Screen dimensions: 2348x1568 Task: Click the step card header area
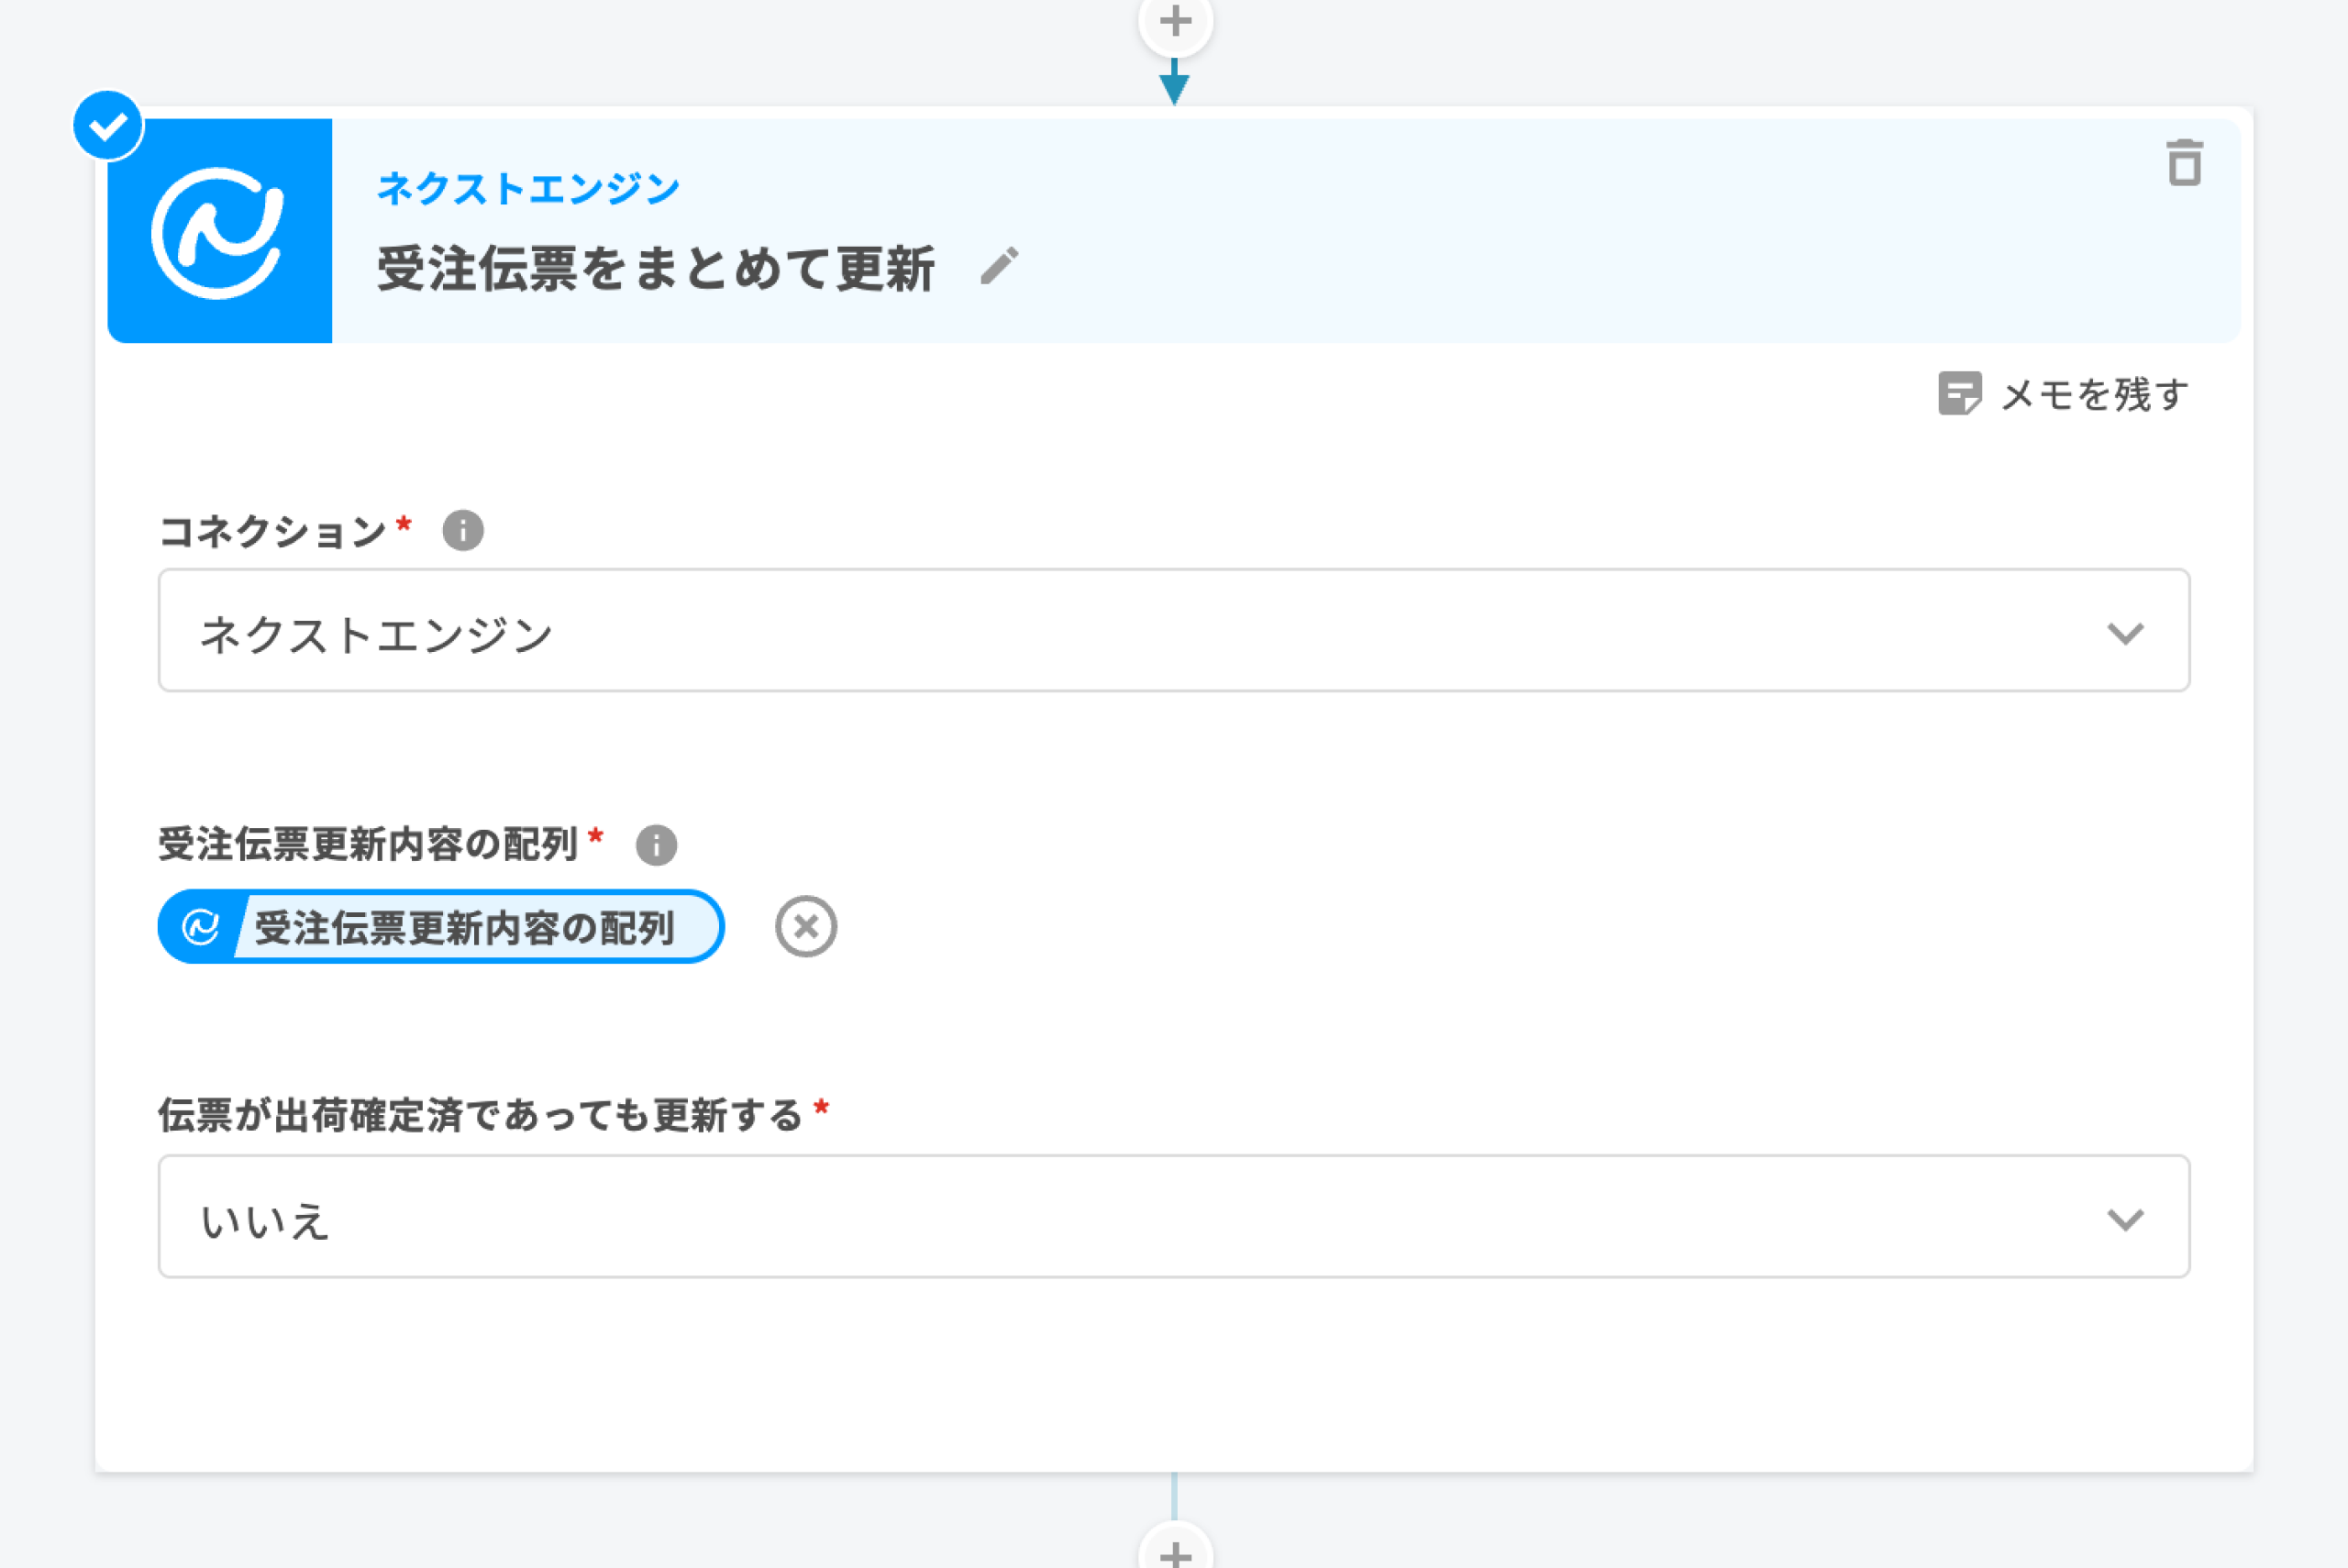point(1500,231)
